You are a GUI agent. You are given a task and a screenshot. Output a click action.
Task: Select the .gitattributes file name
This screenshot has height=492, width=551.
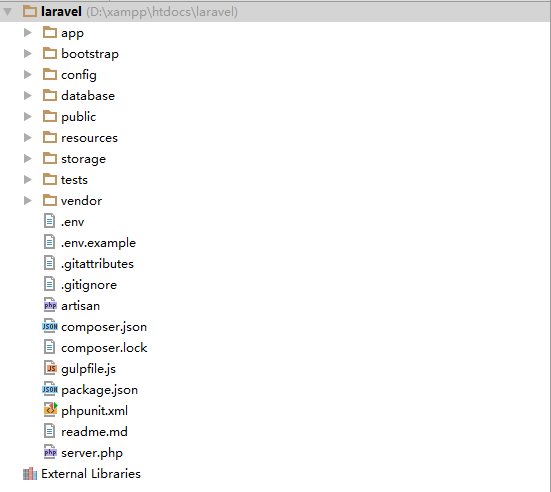coord(97,264)
